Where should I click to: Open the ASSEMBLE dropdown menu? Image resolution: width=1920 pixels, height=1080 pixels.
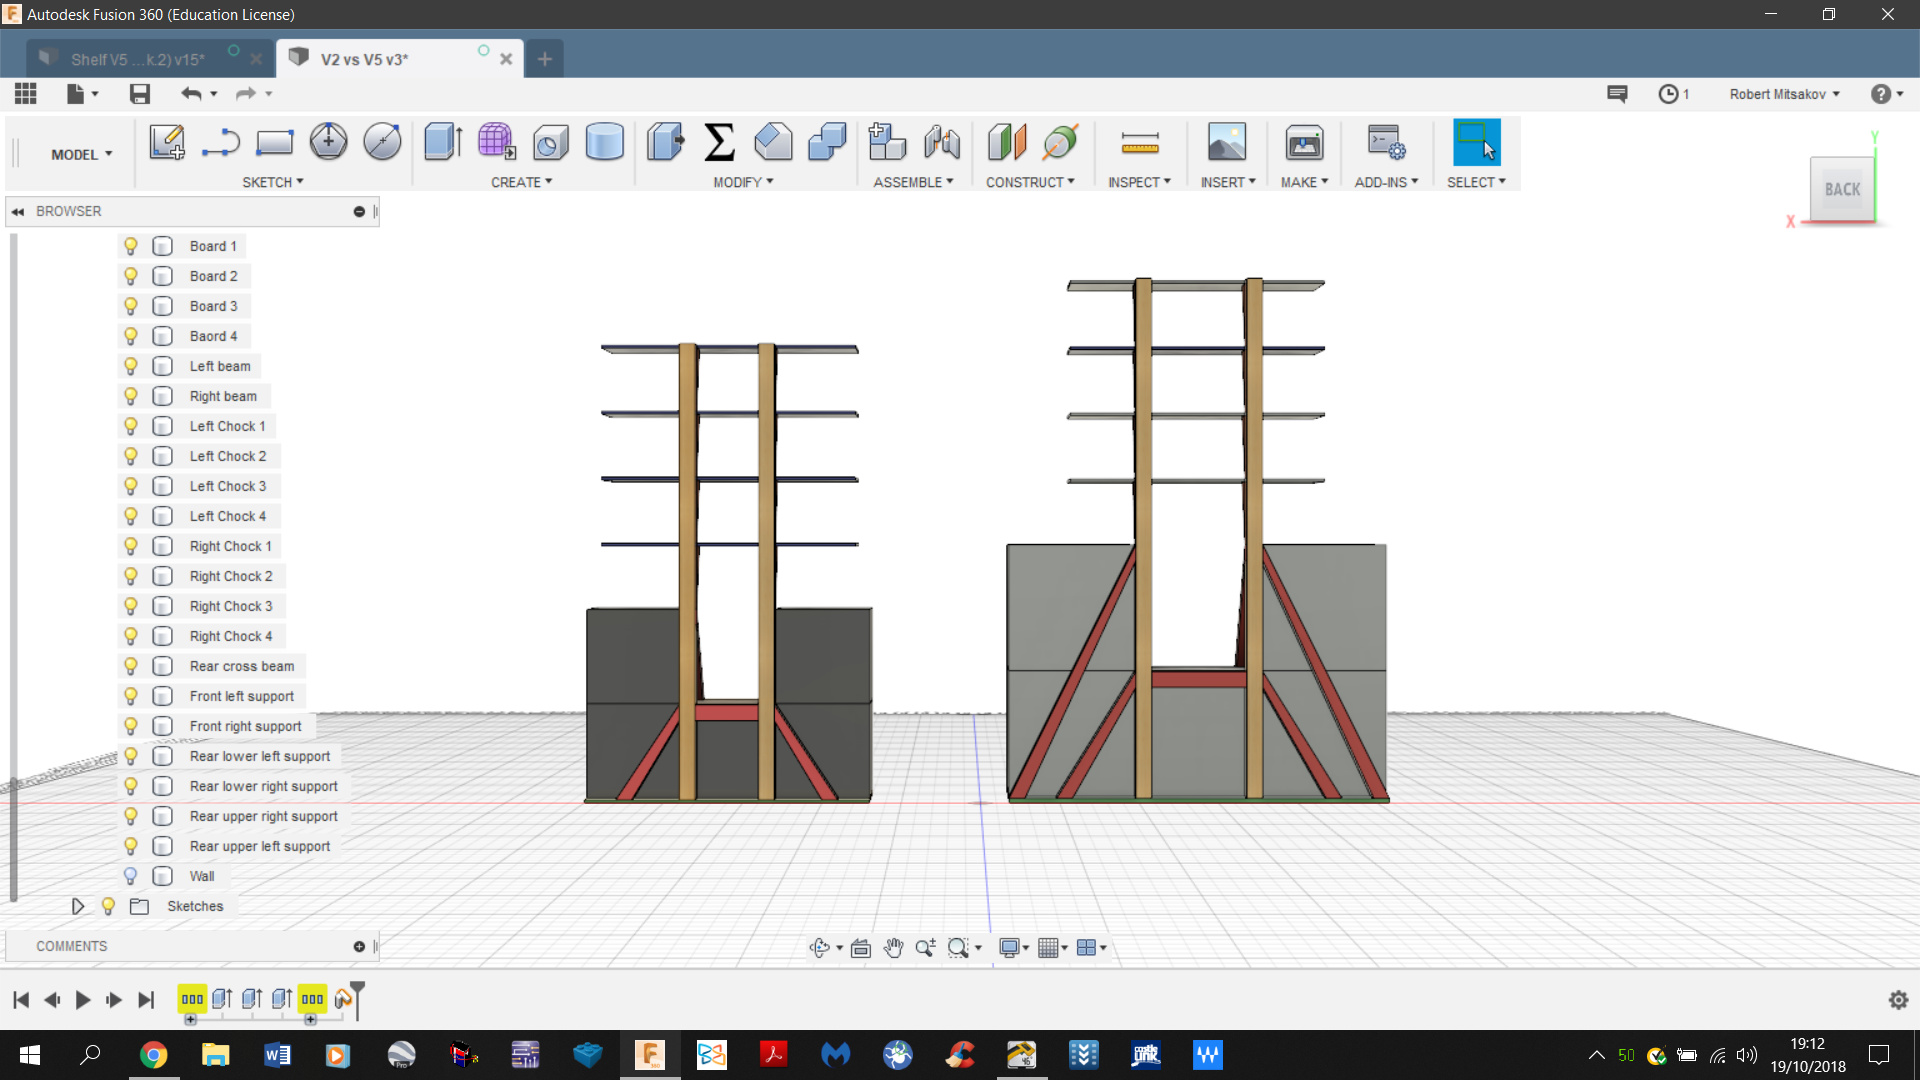(913, 182)
